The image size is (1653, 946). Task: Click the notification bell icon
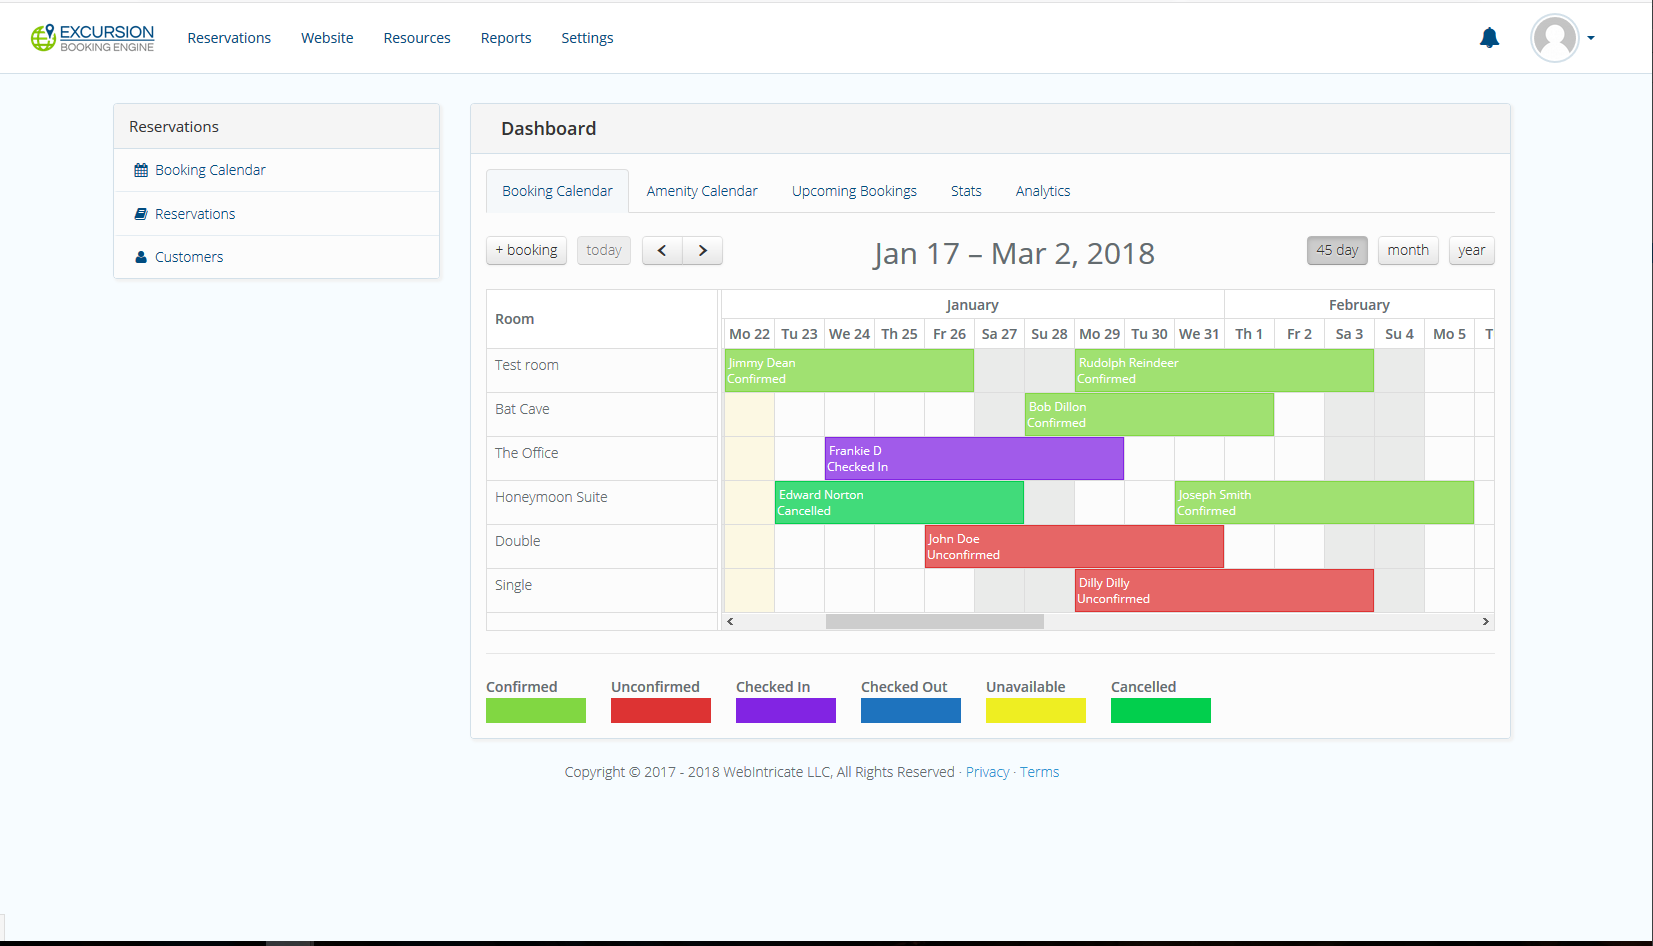pyautogui.click(x=1489, y=38)
